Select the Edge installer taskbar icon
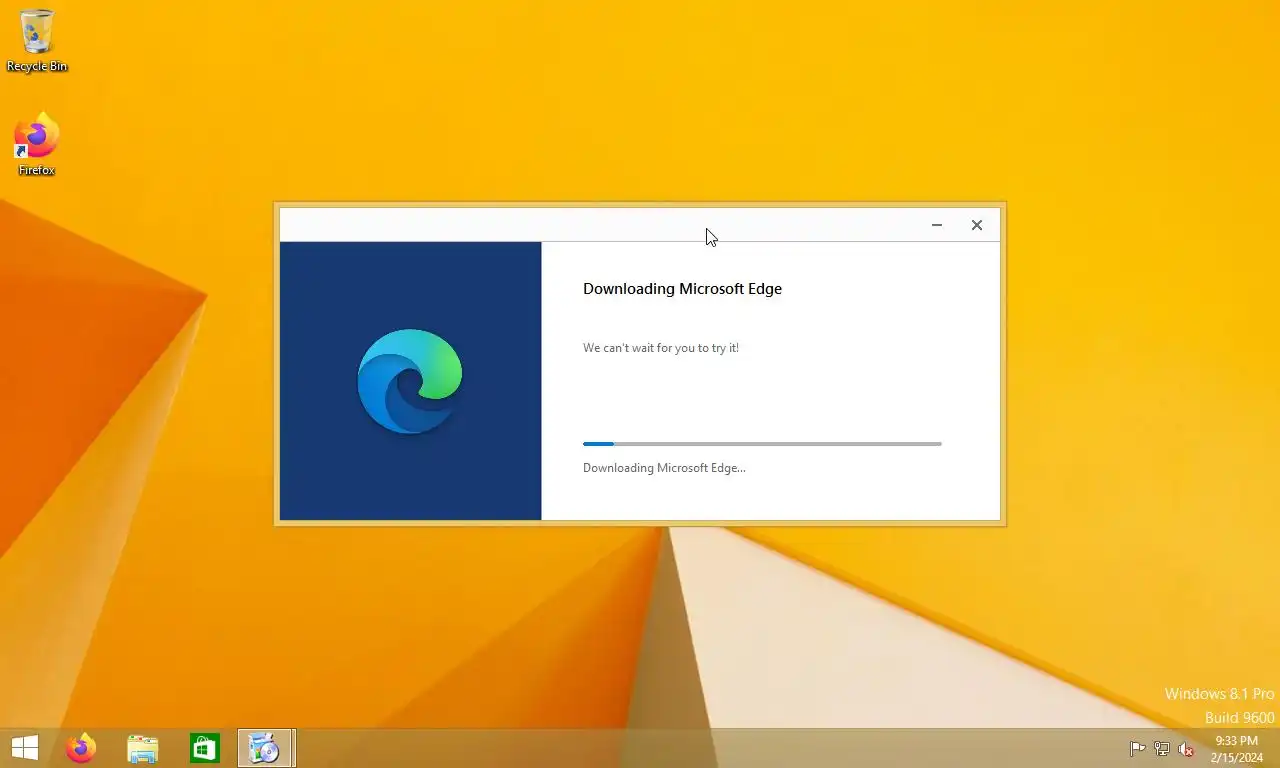 click(266, 748)
